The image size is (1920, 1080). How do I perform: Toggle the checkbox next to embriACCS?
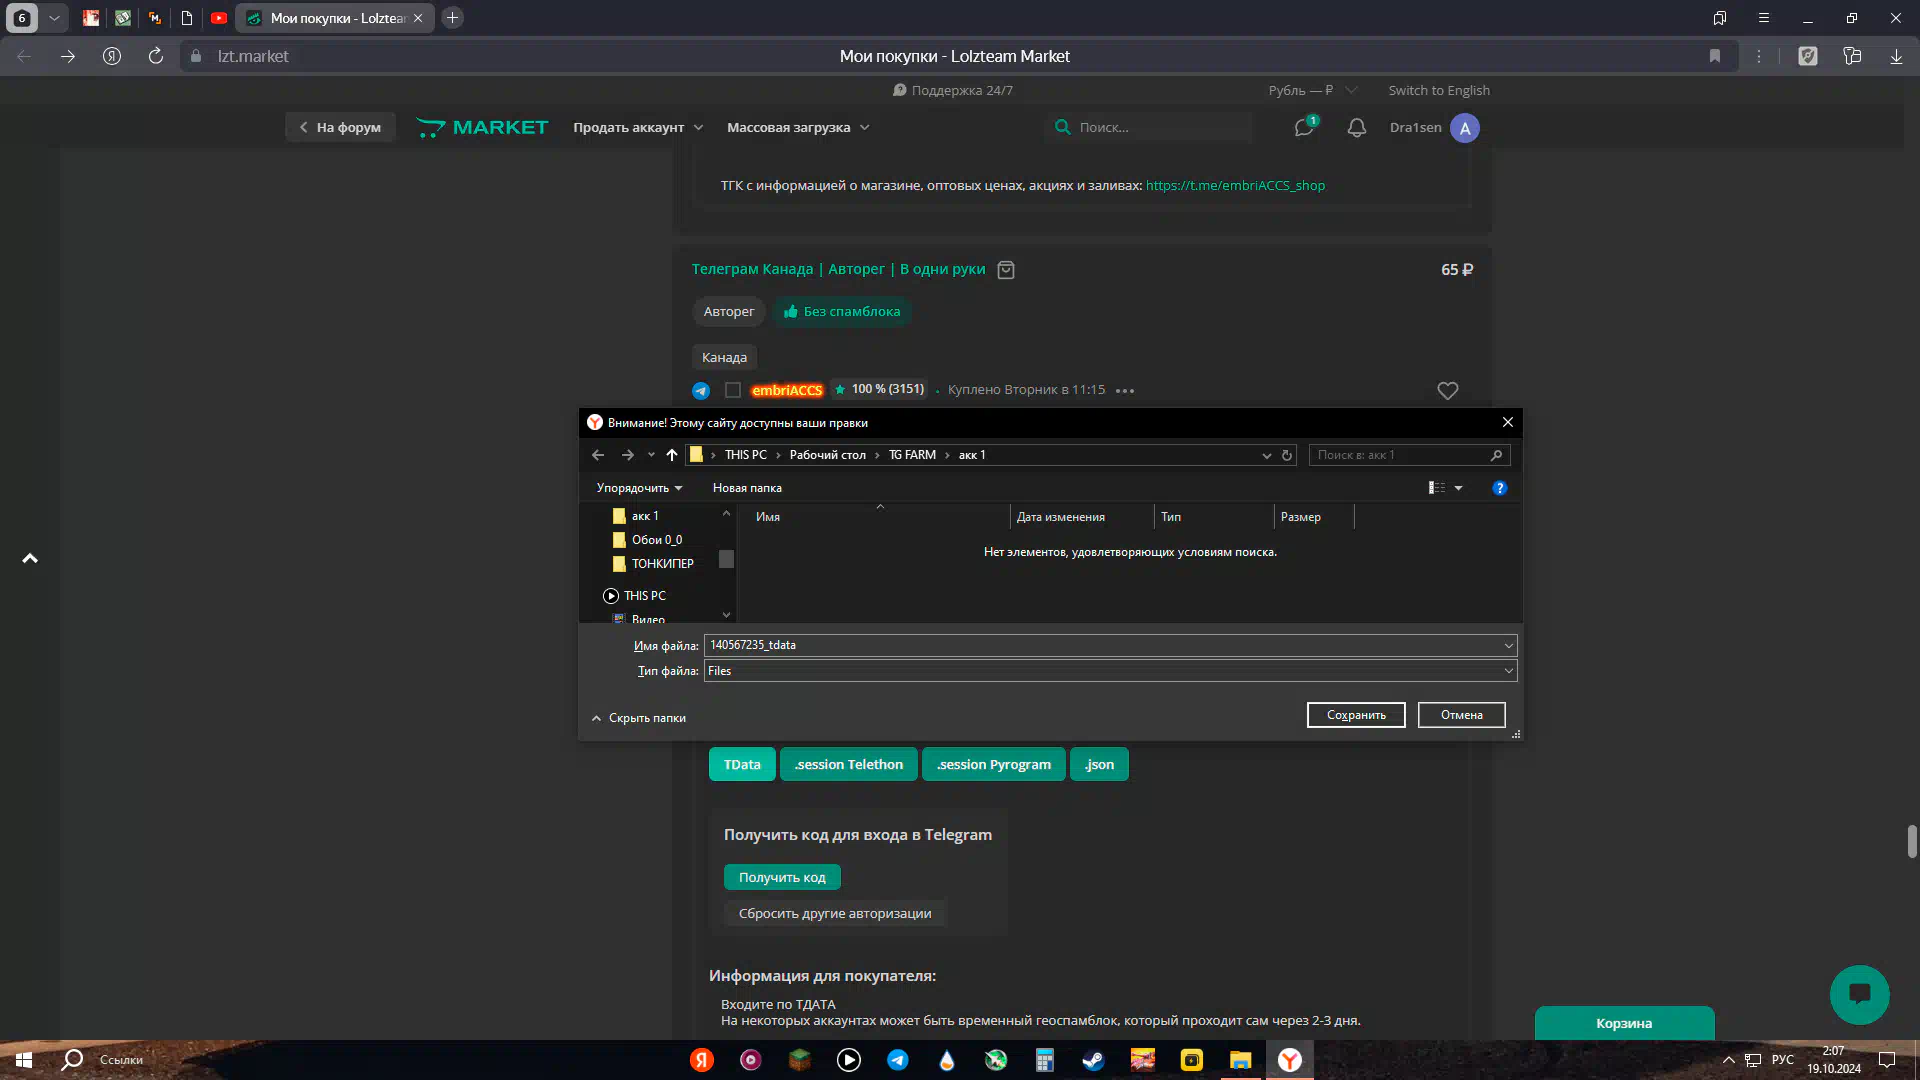733,390
